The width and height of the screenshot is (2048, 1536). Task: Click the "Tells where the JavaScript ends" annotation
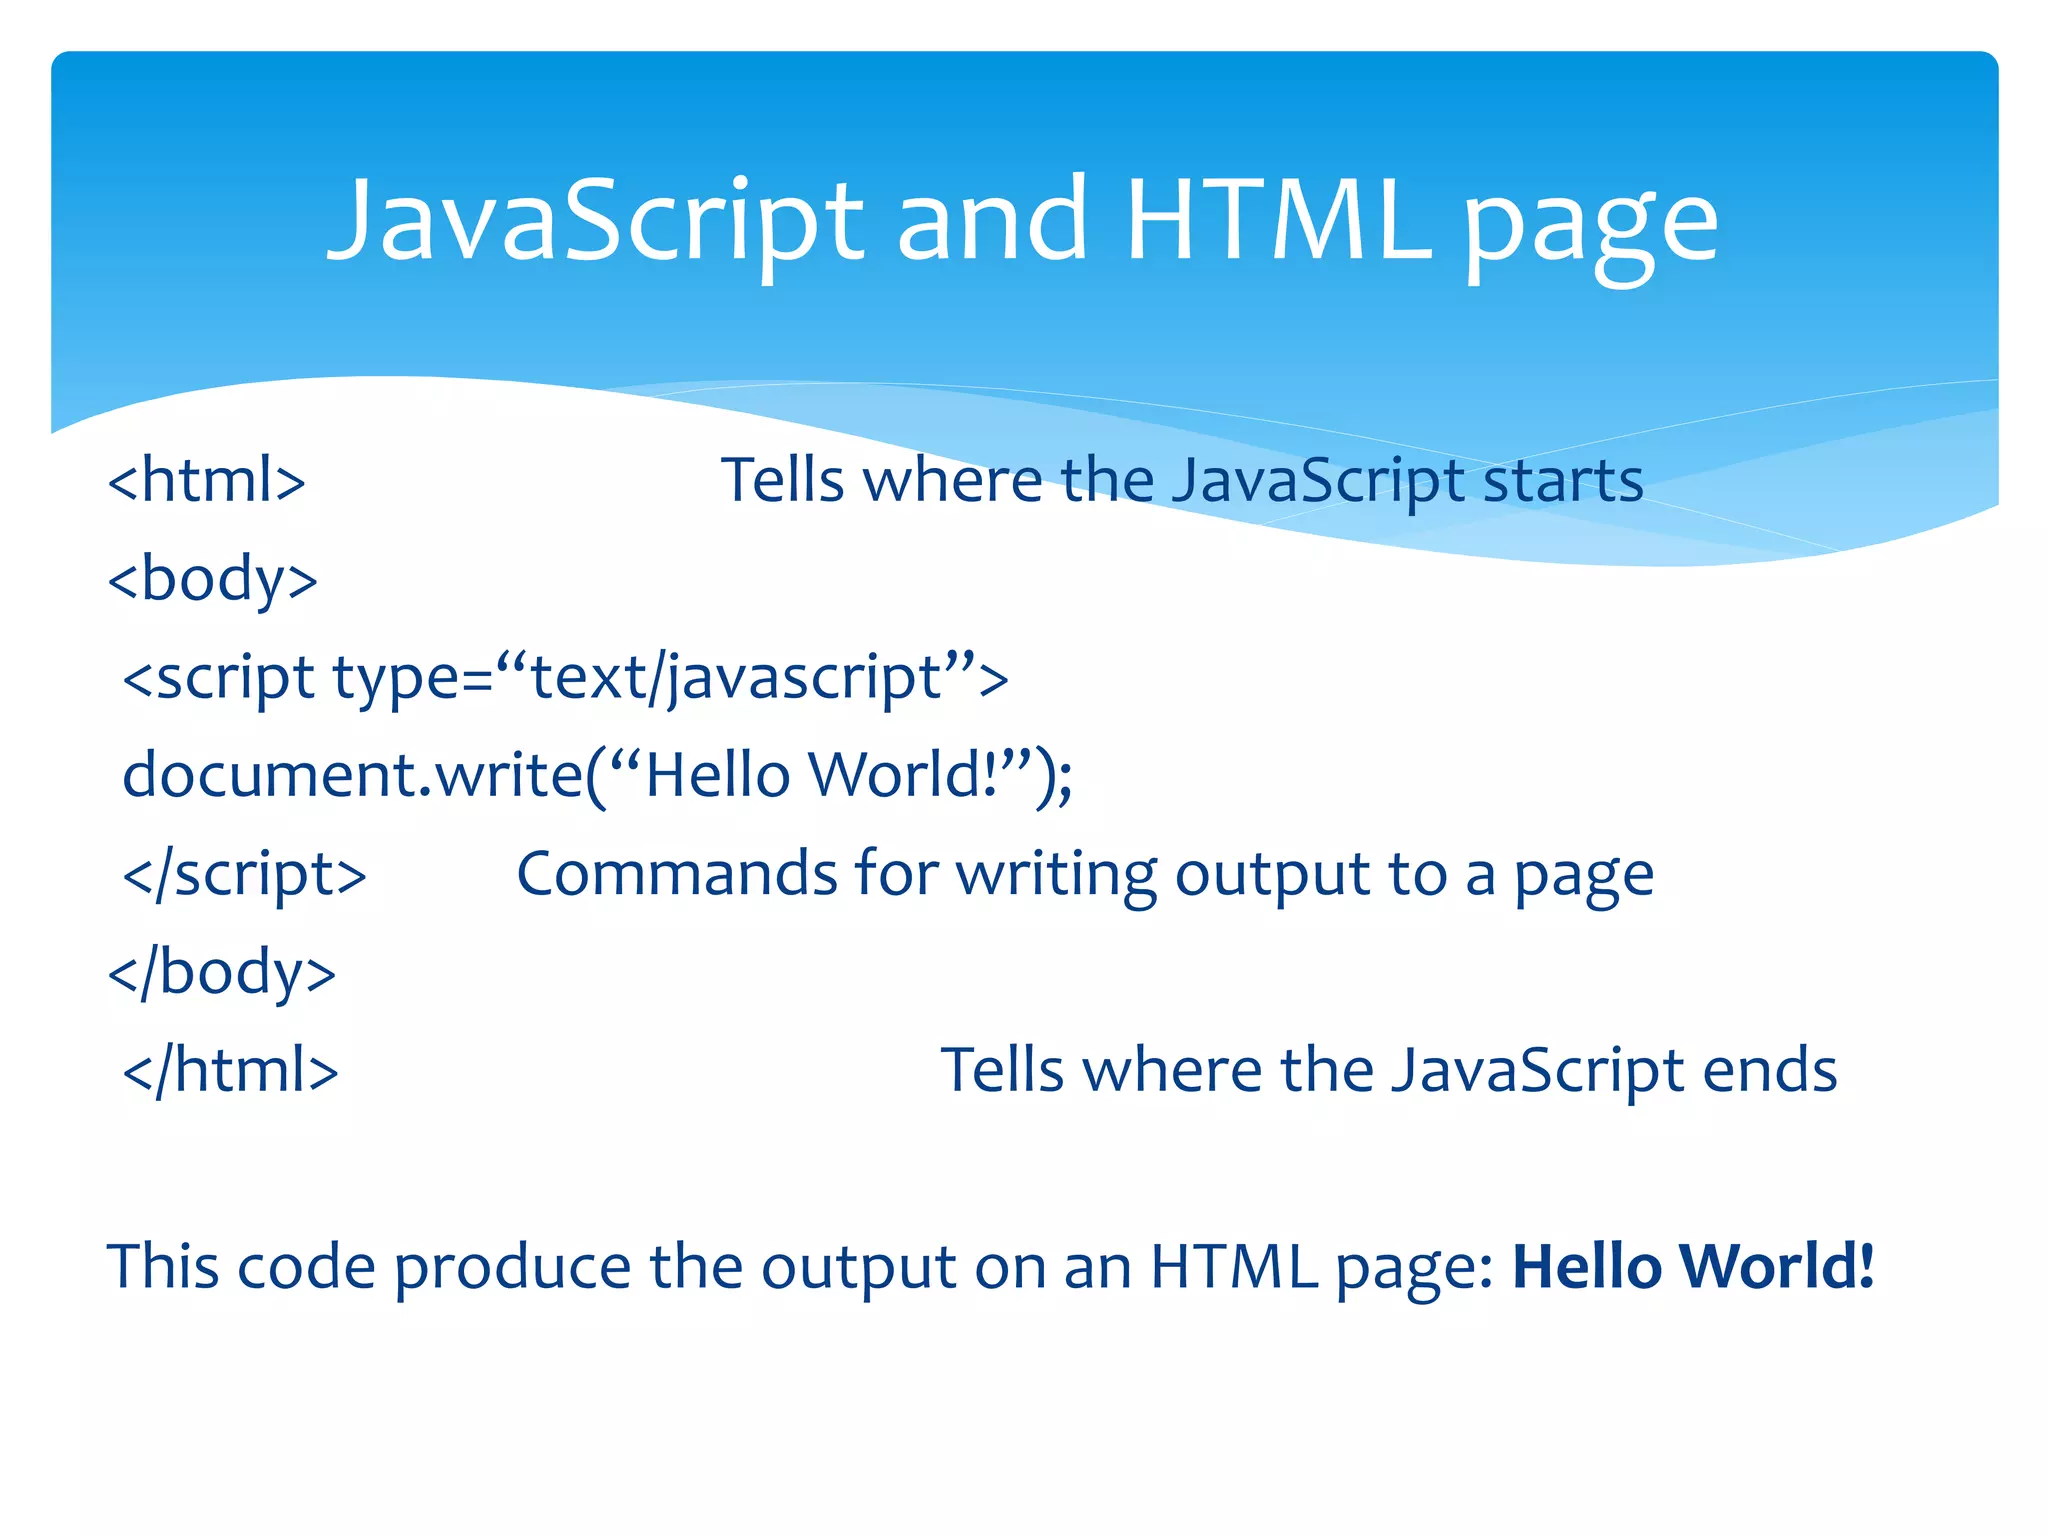click(1389, 1071)
